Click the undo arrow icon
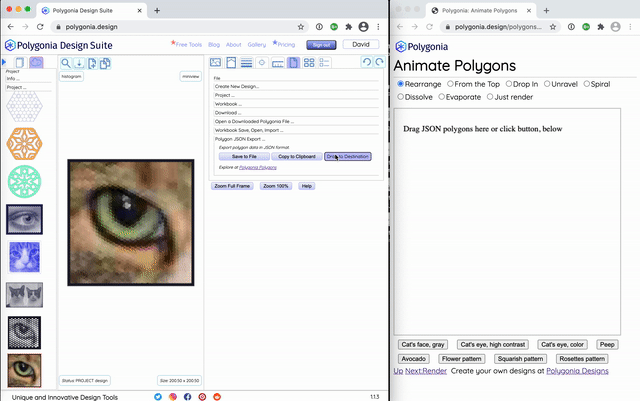This screenshot has width=640, height=401. tap(367, 62)
